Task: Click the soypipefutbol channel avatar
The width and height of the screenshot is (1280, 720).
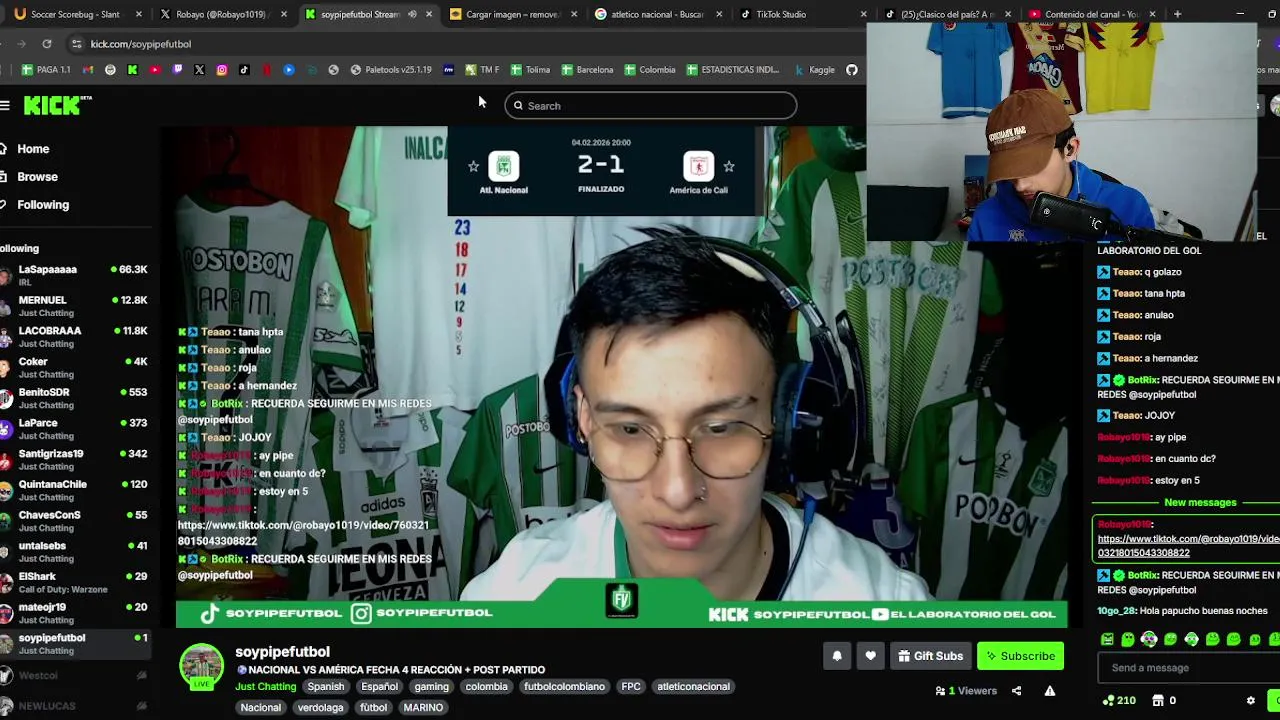Action: [201, 665]
